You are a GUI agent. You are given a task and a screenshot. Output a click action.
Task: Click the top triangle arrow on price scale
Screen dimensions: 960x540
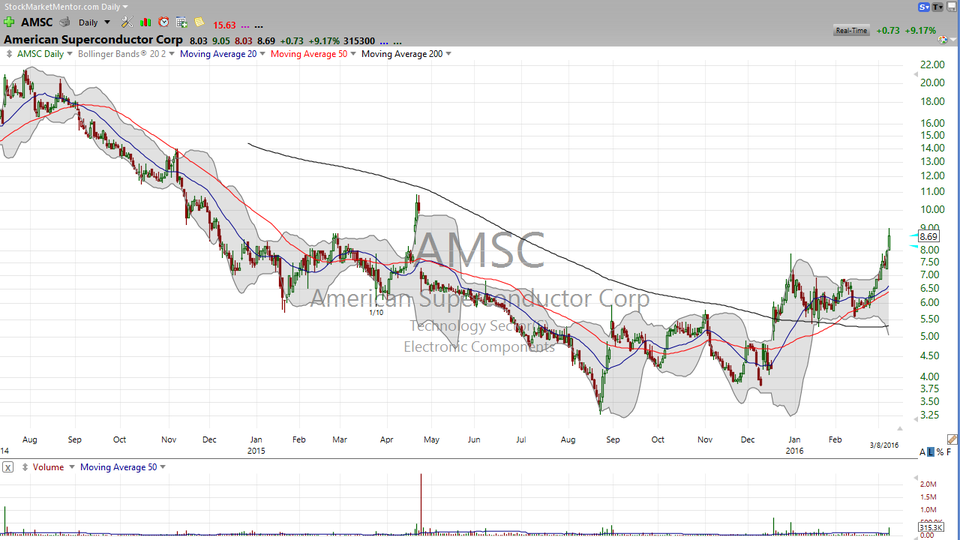tap(916, 74)
